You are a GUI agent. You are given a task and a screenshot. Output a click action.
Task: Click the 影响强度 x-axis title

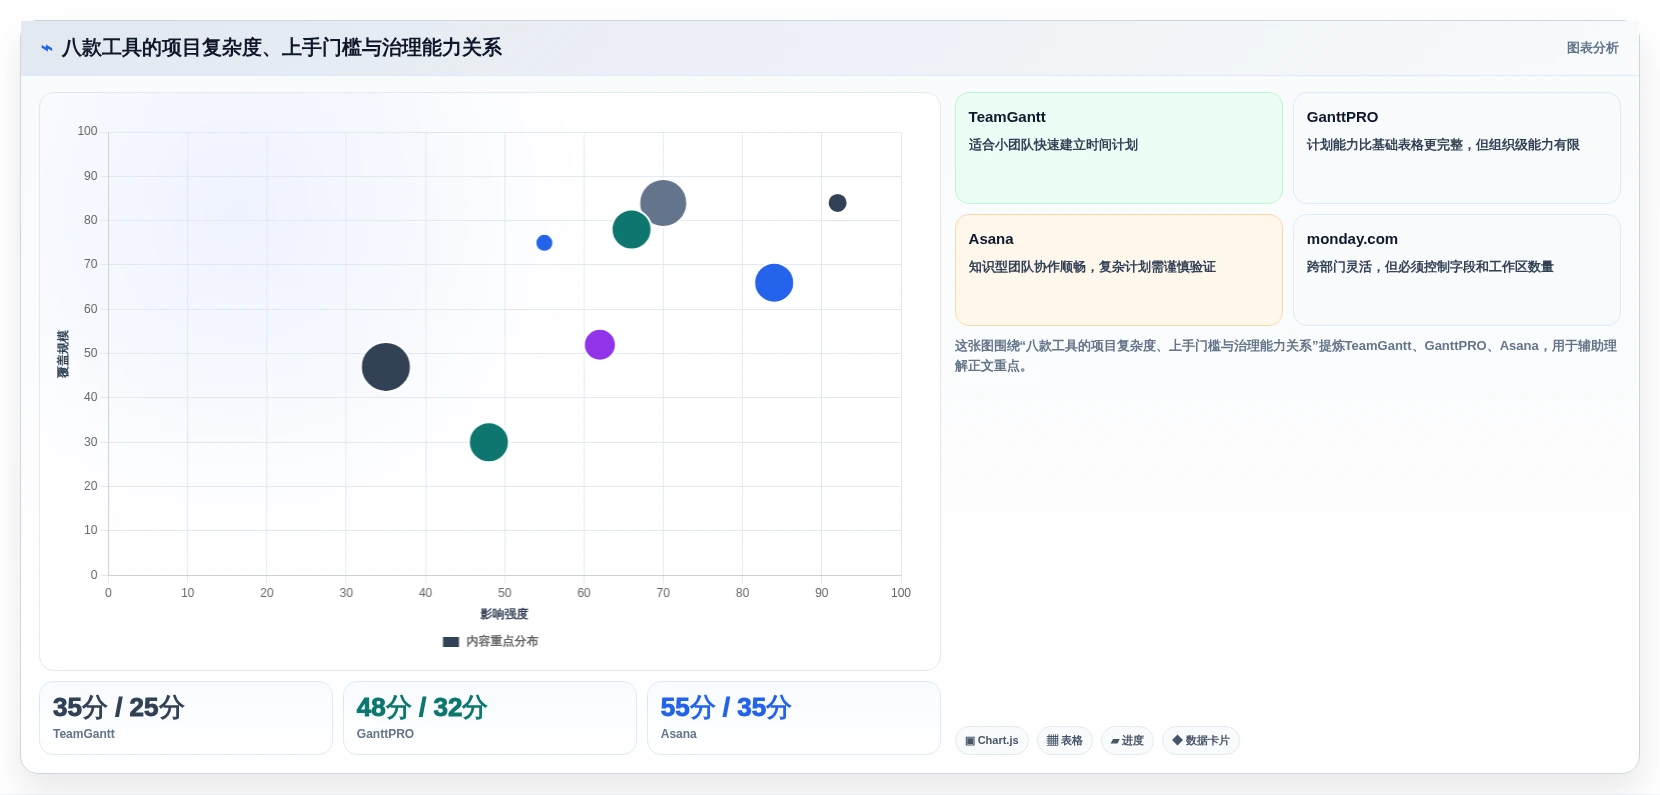click(x=504, y=614)
